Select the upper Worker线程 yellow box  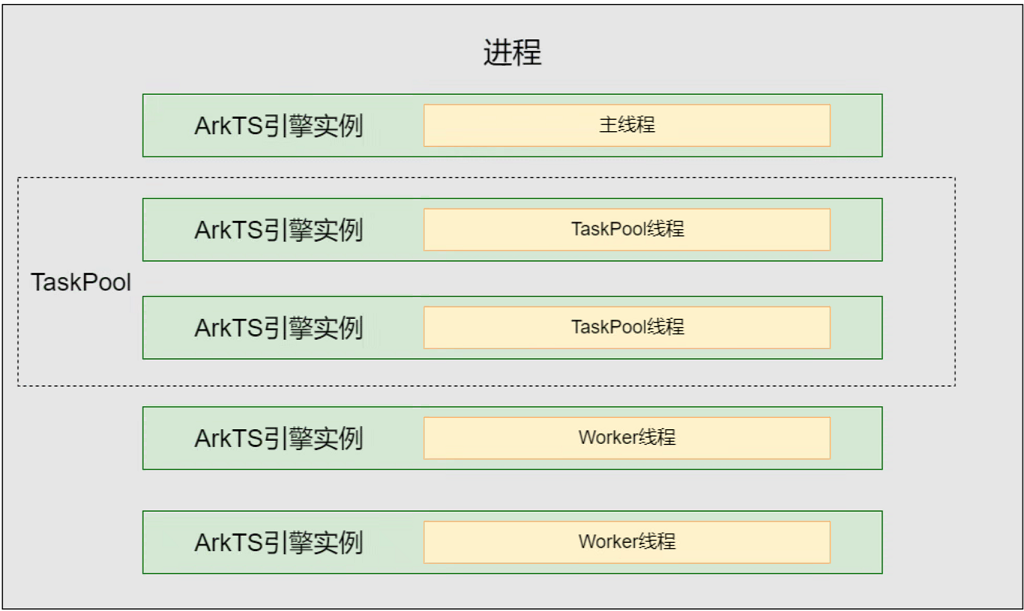627,438
